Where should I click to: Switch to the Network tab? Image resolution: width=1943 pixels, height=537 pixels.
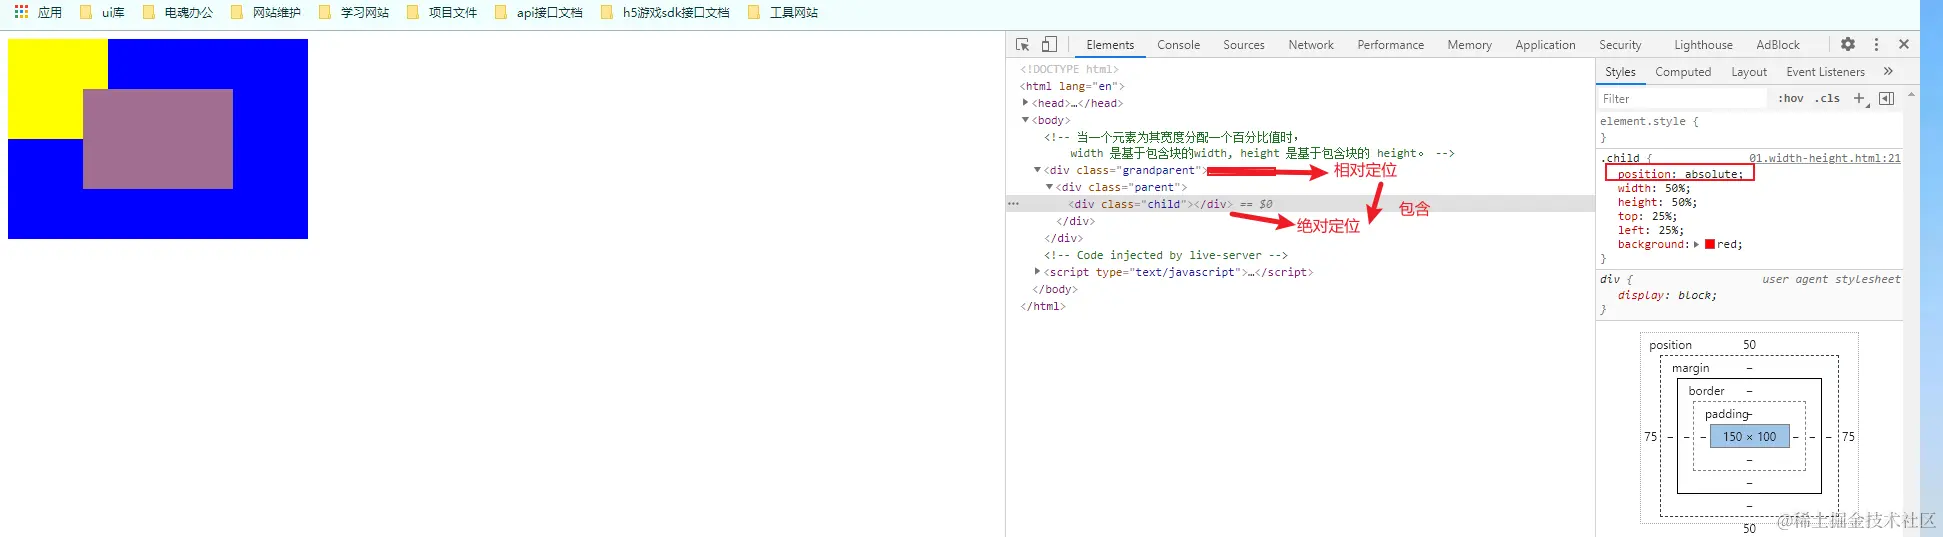[1311, 45]
